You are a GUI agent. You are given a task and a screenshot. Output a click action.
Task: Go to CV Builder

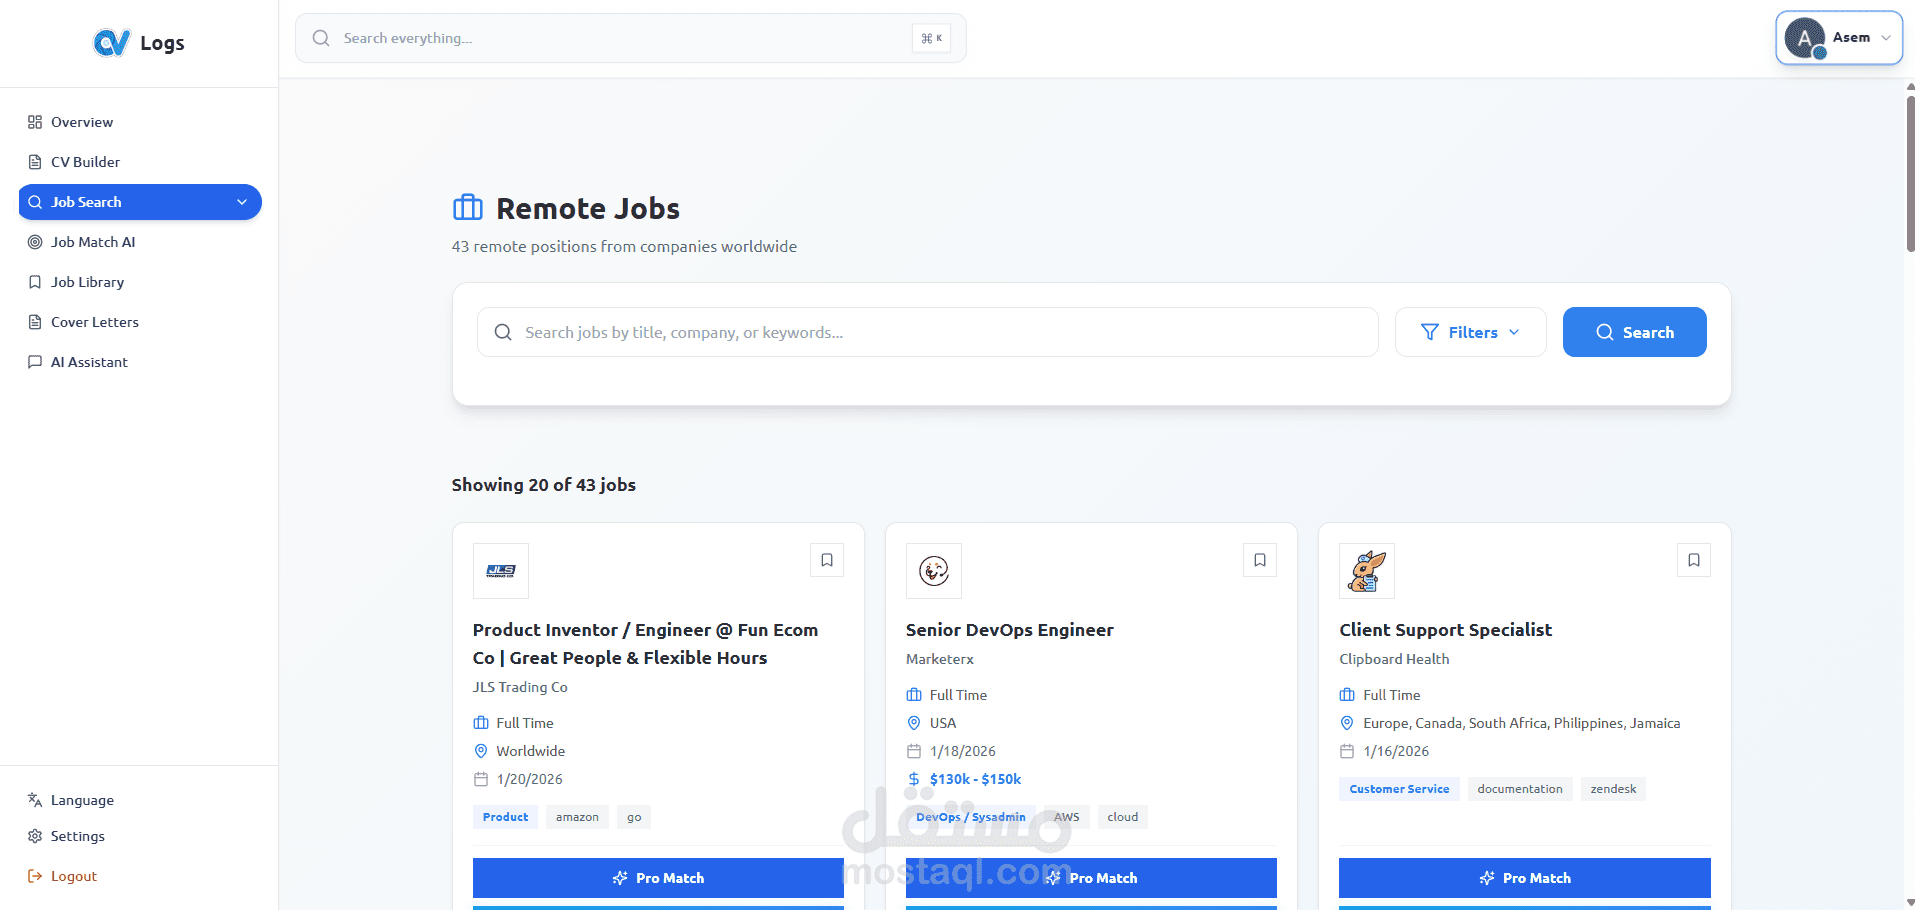pos(85,162)
